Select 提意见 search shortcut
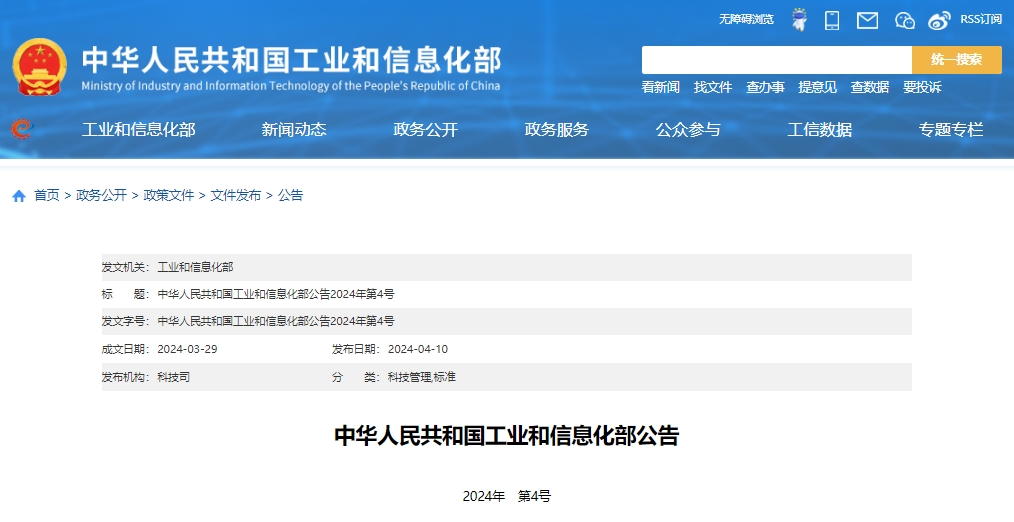 (817, 87)
